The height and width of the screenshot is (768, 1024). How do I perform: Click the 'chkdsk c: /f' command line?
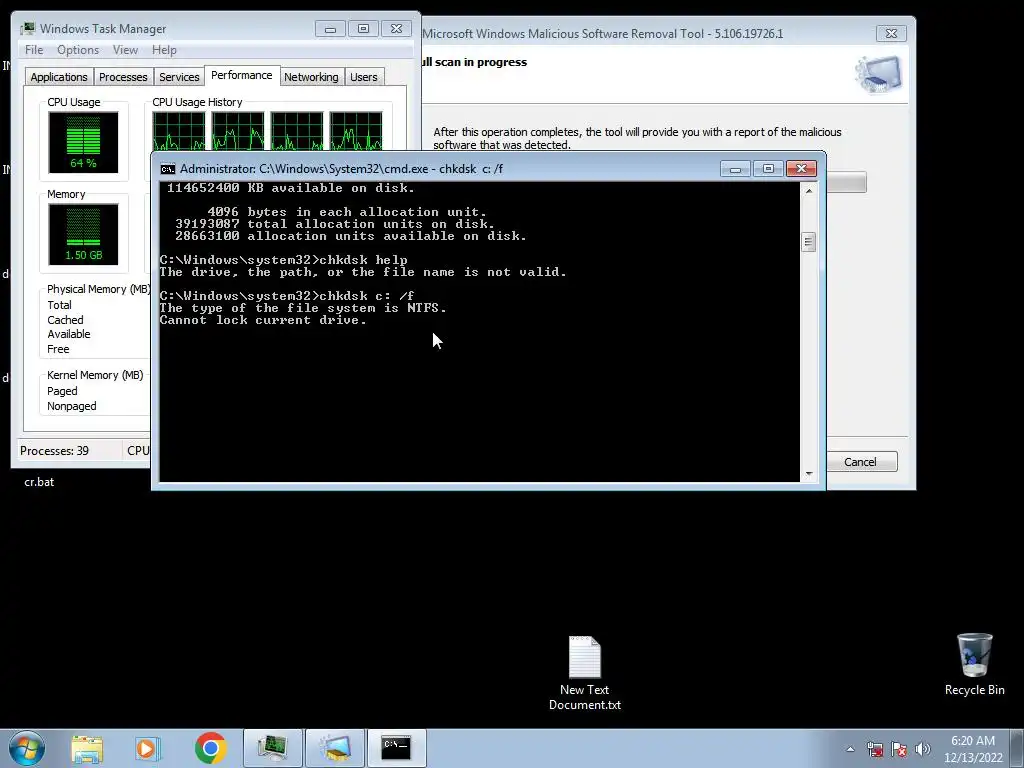[287, 296]
